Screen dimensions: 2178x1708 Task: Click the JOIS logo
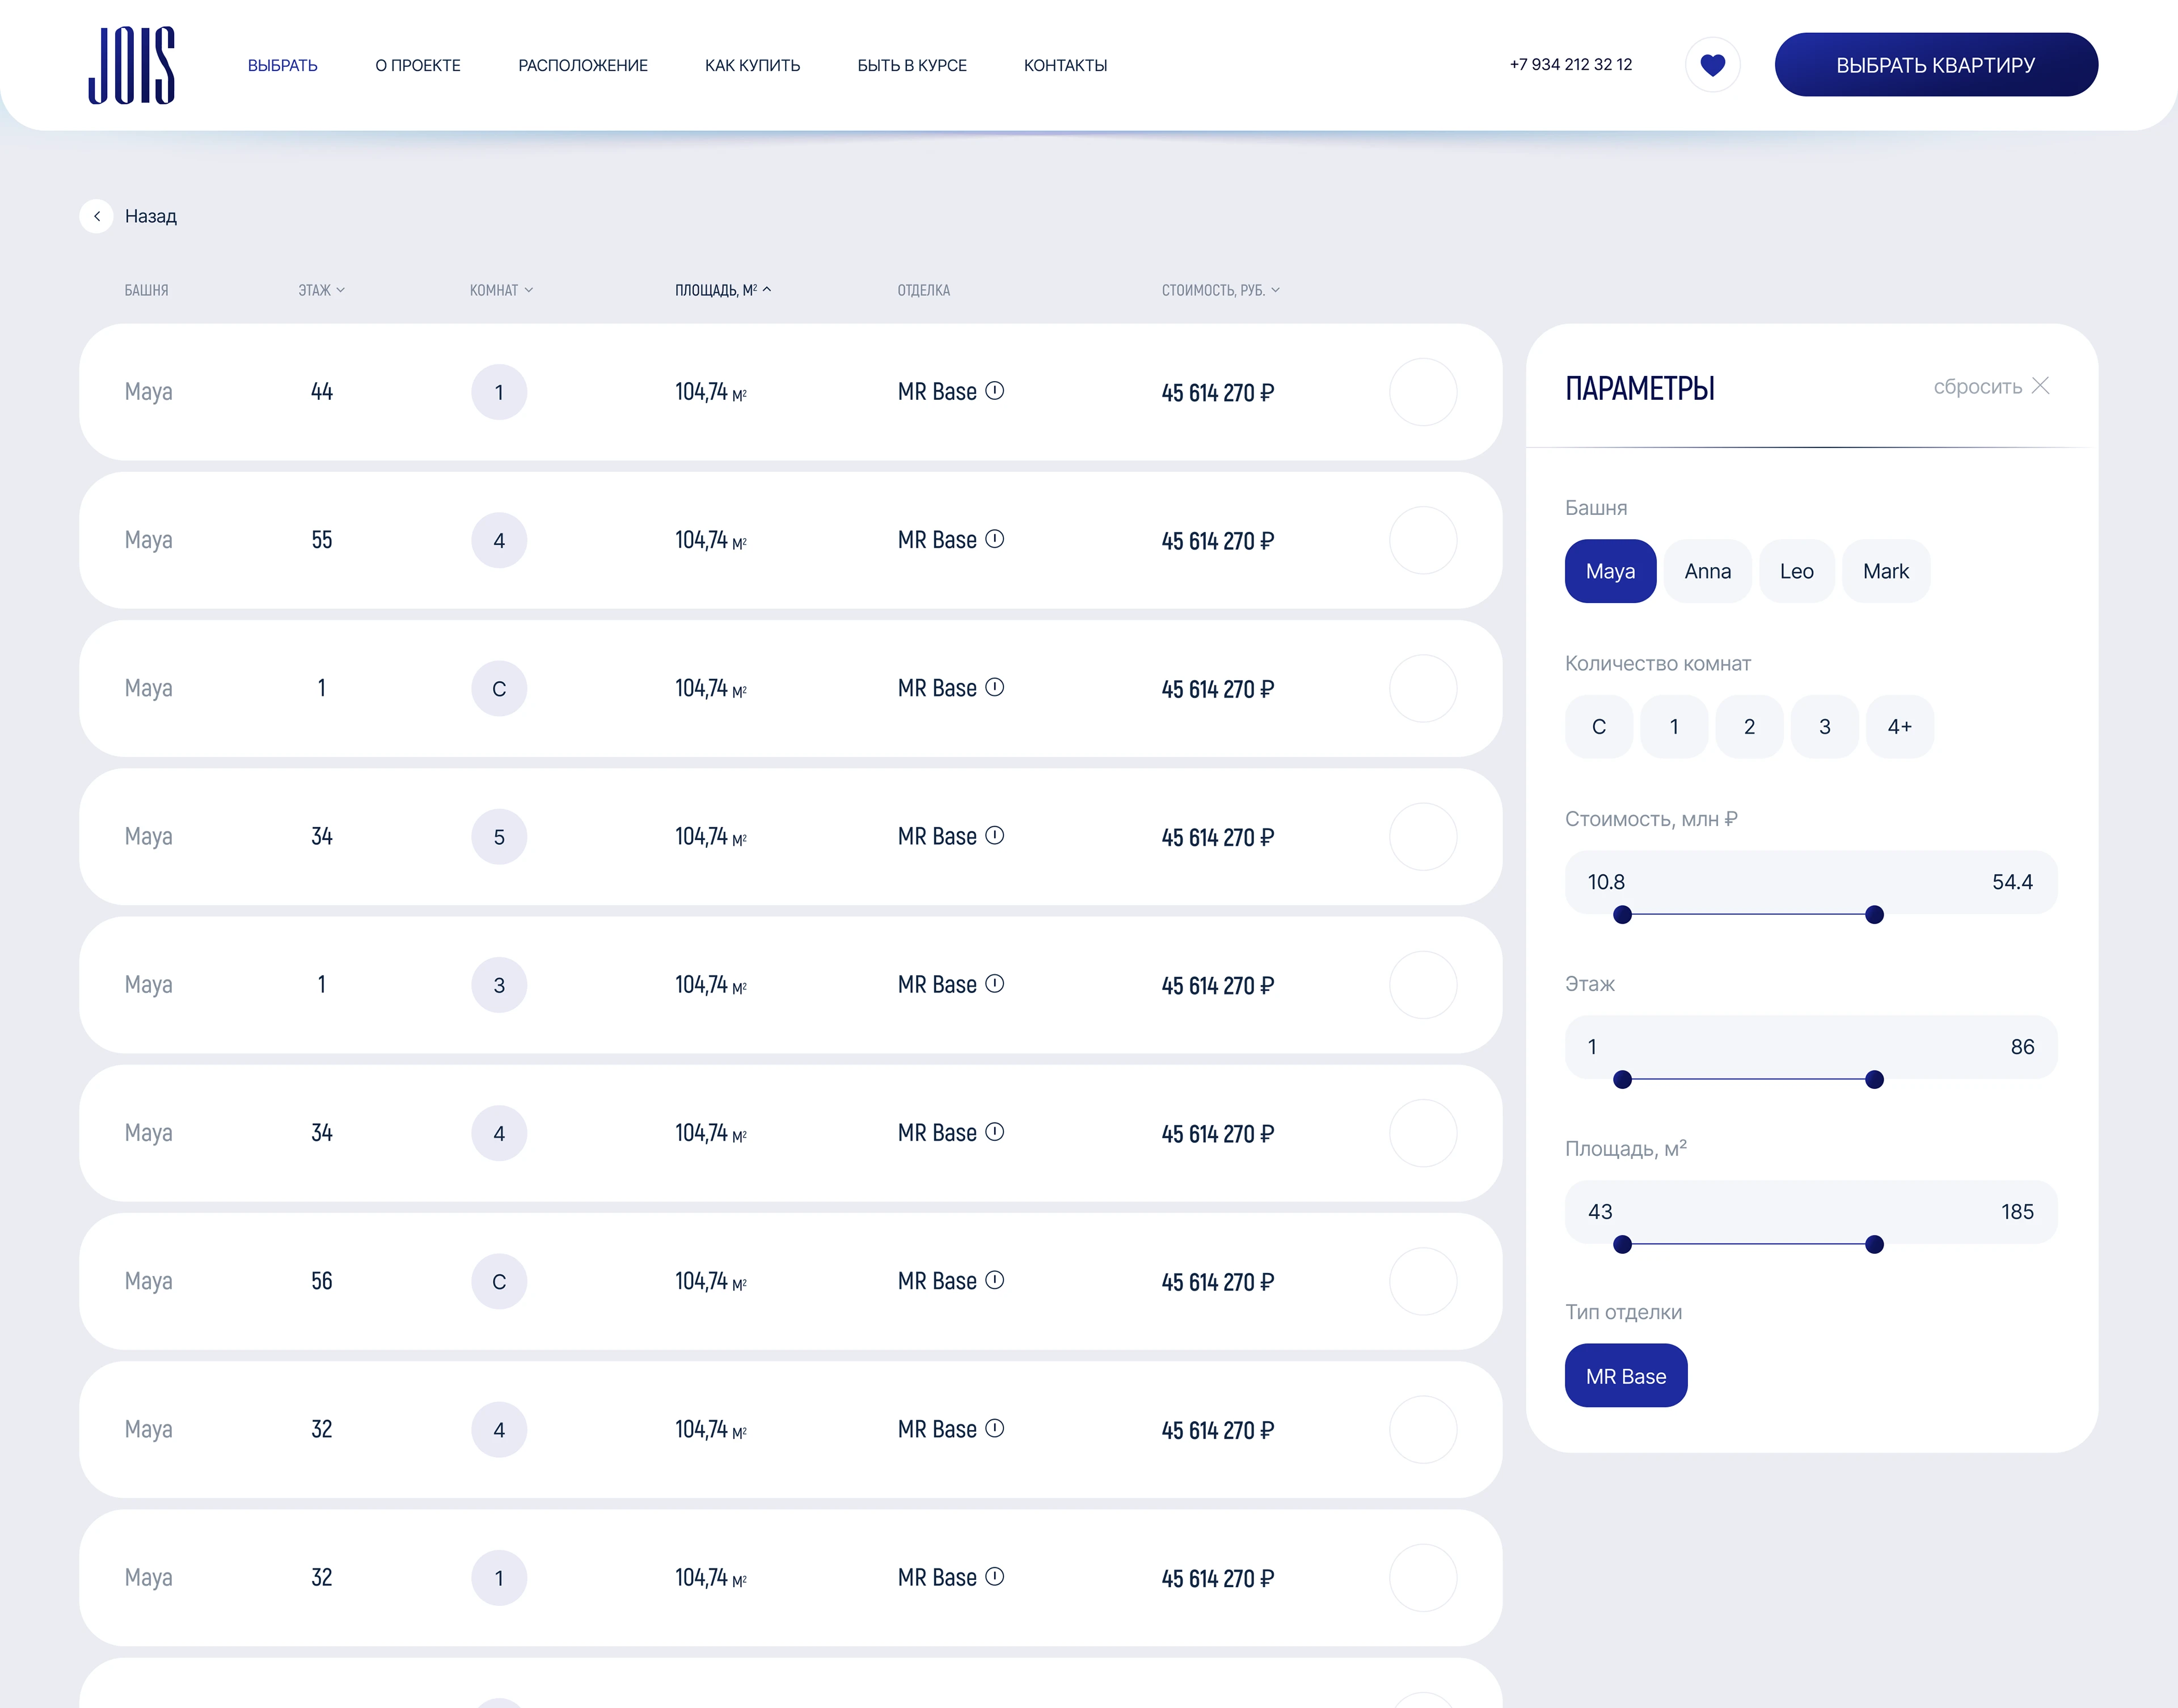coord(132,65)
